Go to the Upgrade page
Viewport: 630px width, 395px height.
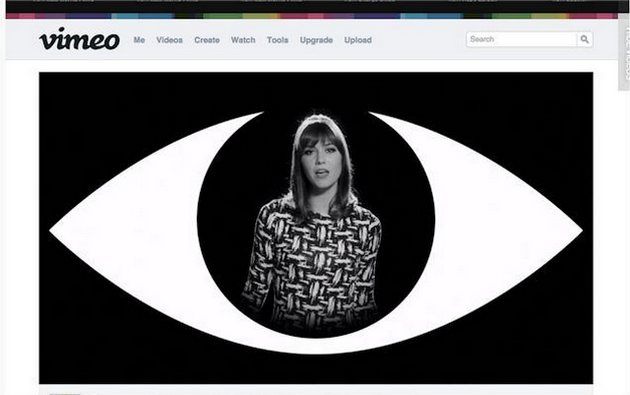pos(316,40)
